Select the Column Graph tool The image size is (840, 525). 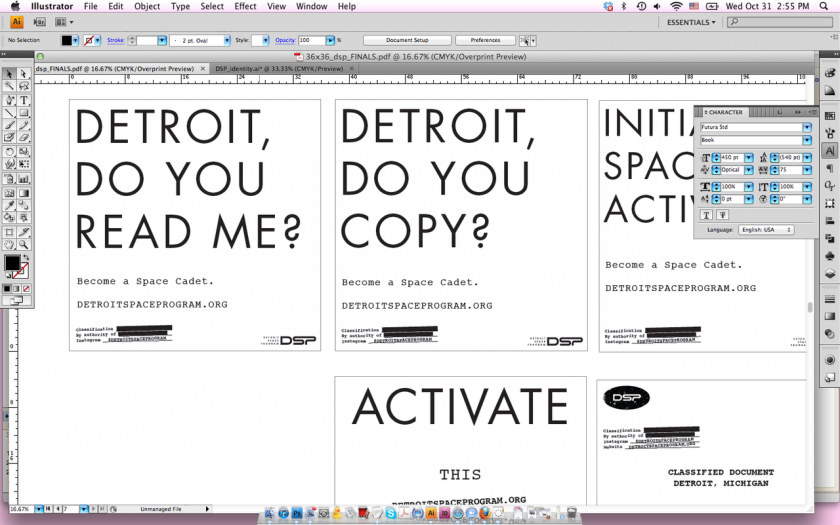coord(24,178)
